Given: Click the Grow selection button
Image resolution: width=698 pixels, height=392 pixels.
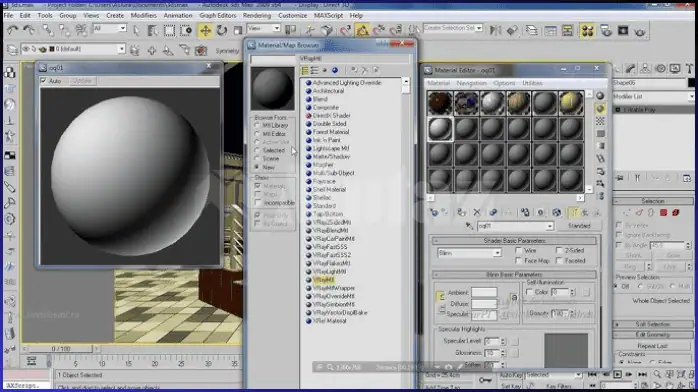Looking at the screenshot, I should (x=673, y=255).
